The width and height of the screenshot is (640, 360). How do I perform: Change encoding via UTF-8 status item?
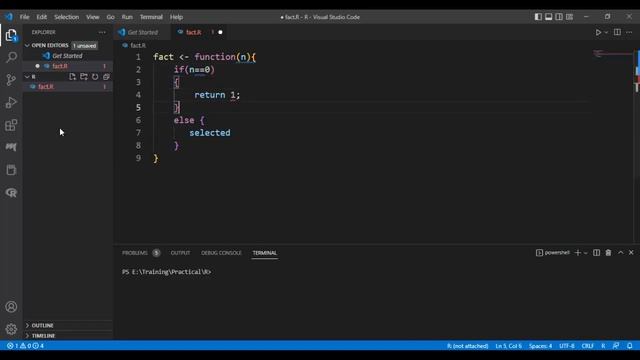567,346
